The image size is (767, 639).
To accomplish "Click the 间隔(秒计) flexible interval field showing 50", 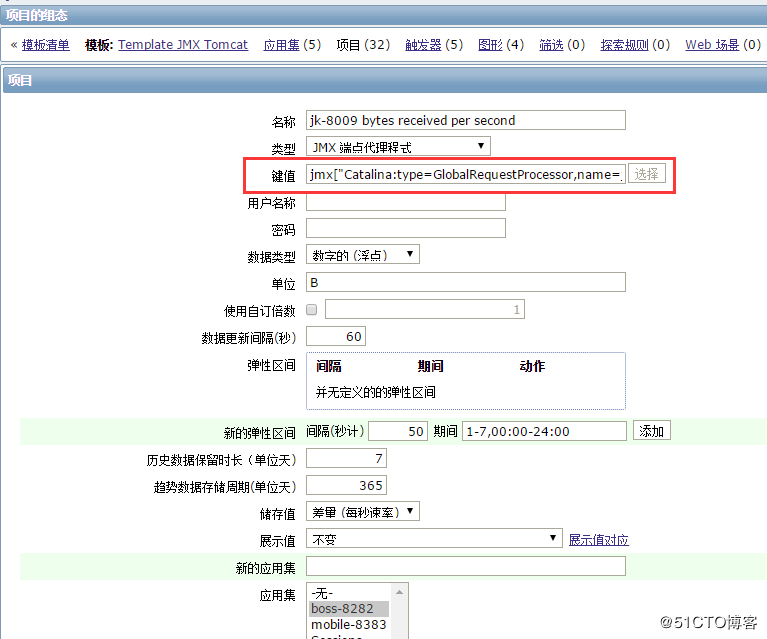I will 398,431.
